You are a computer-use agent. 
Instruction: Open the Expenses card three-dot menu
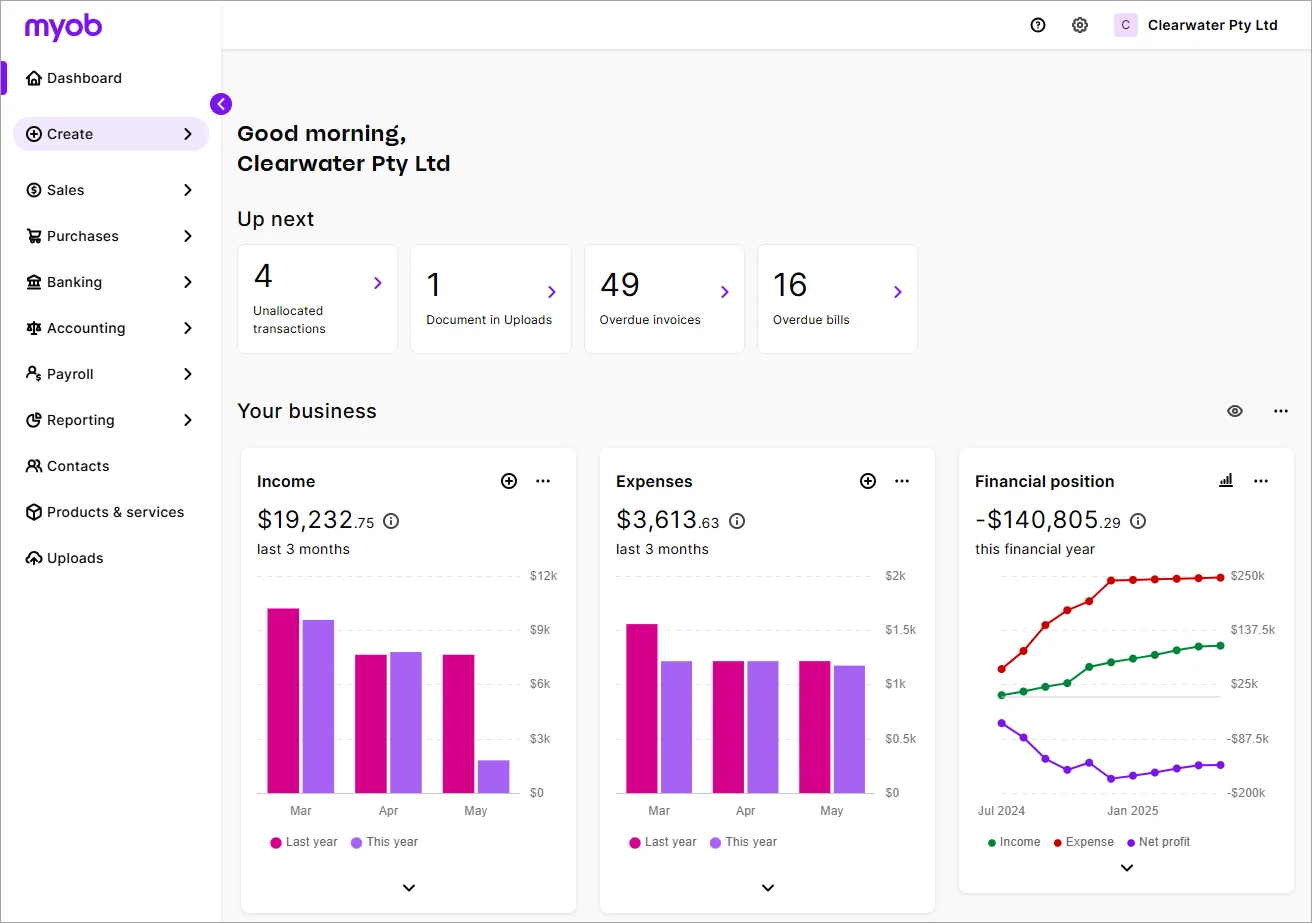point(902,481)
